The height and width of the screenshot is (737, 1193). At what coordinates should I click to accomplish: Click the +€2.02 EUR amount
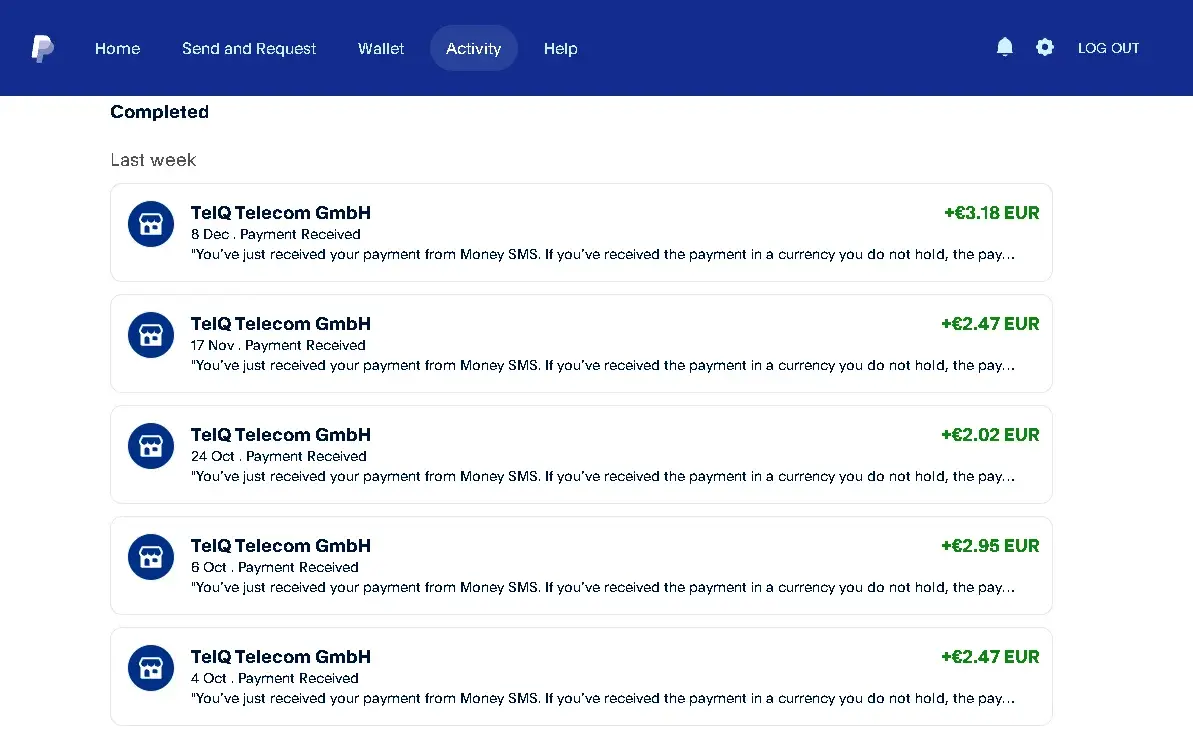(990, 435)
